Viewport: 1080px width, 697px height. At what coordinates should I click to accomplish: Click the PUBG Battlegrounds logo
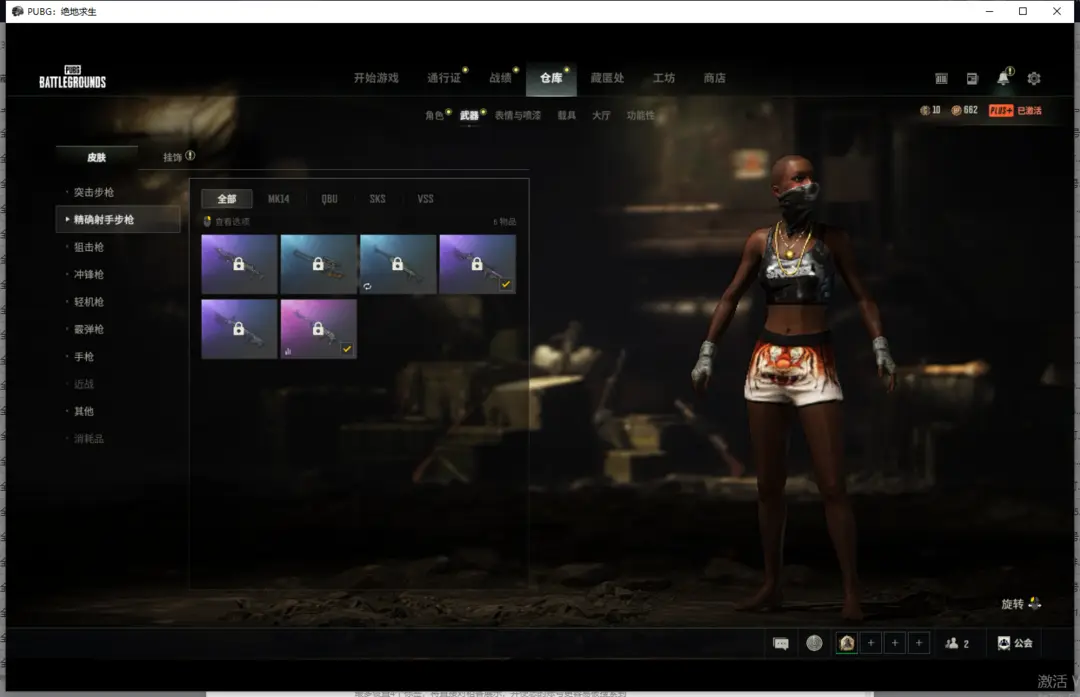pyautogui.click(x=72, y=77)
